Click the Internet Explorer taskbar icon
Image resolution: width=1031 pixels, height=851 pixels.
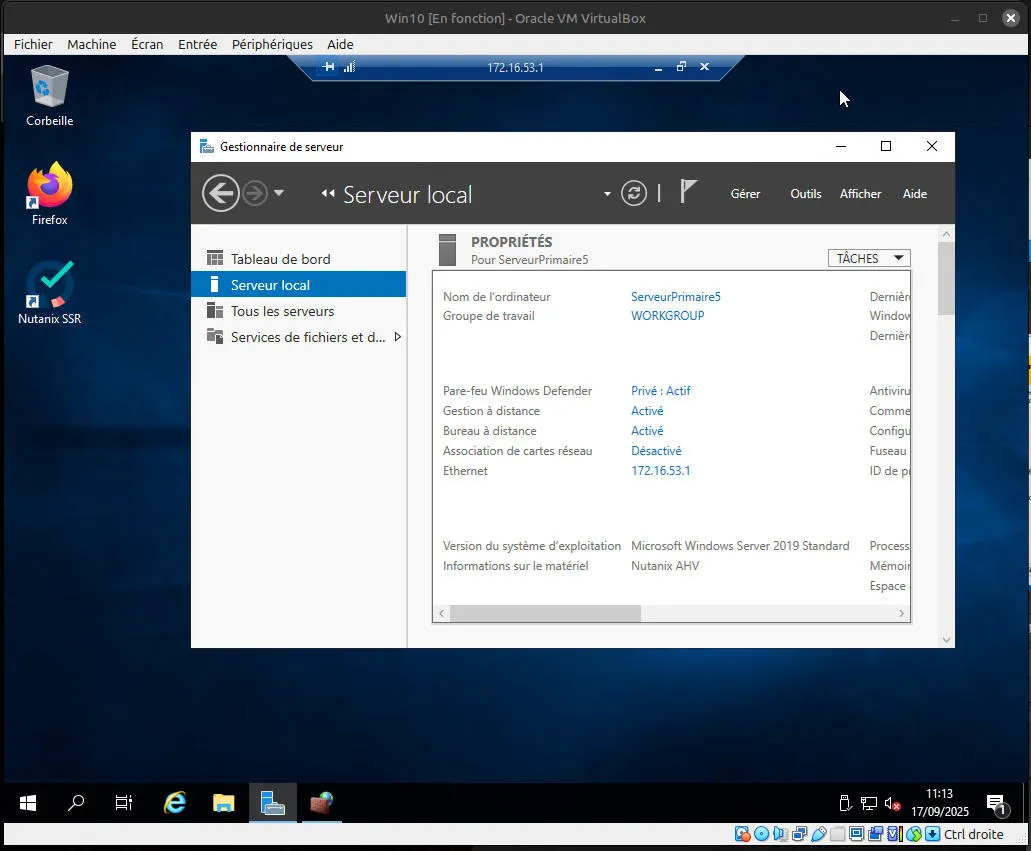tap(175, 802)
